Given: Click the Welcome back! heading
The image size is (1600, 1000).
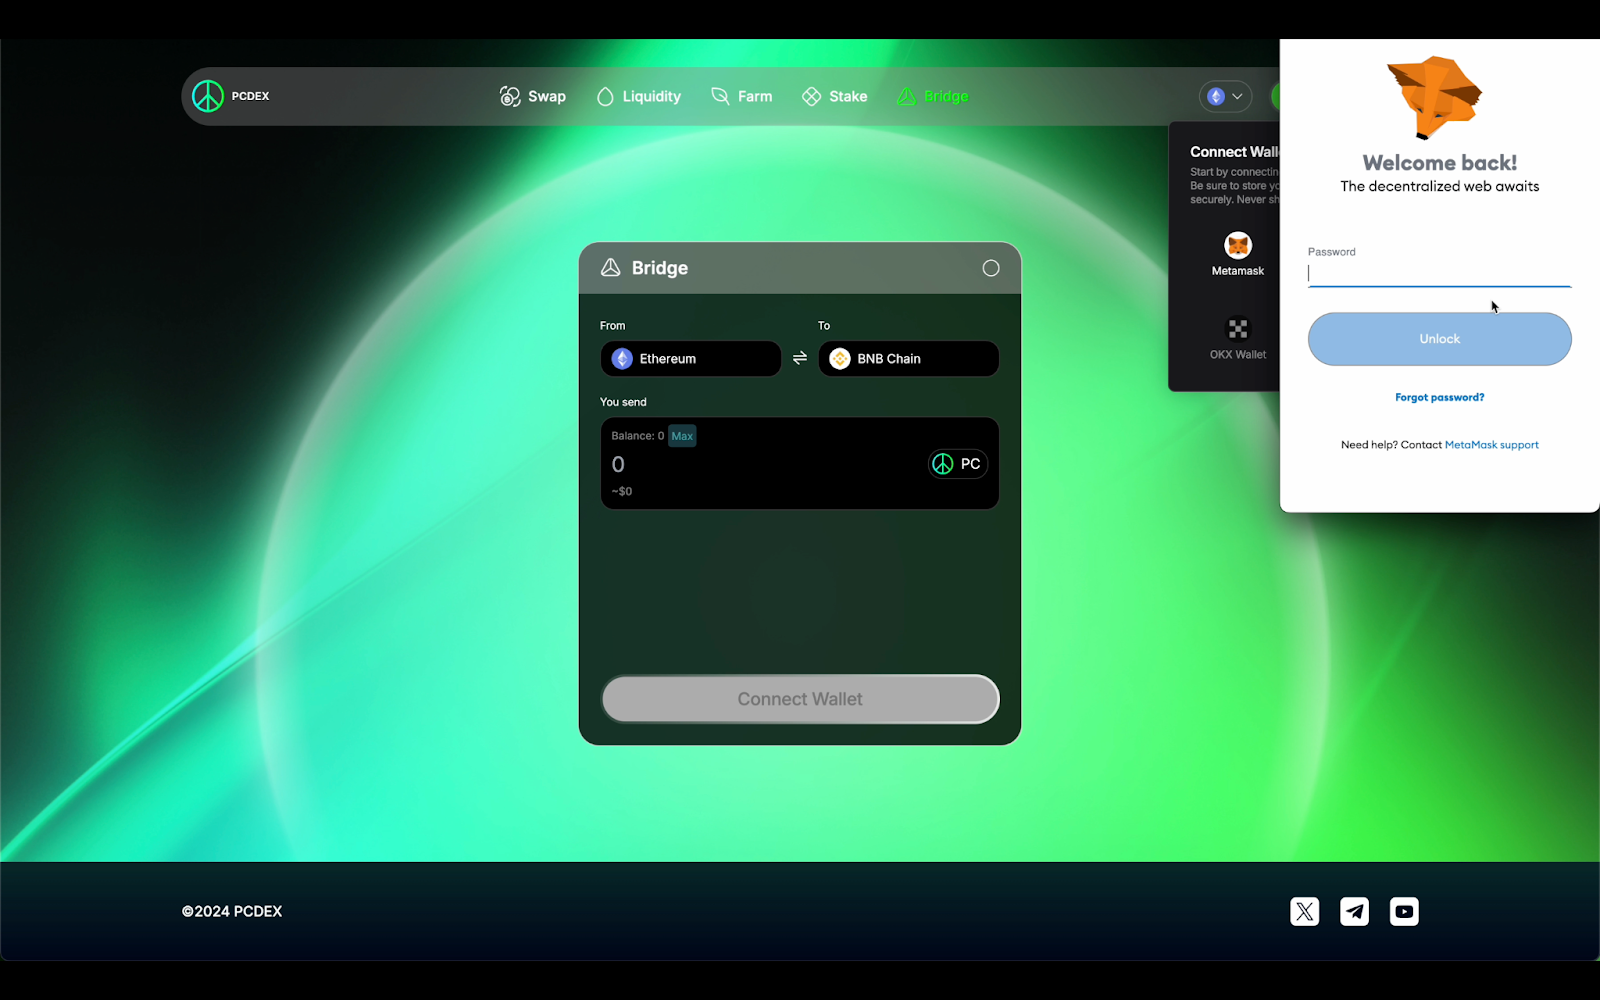Looking at the screenshot, I should (1440, 163).
